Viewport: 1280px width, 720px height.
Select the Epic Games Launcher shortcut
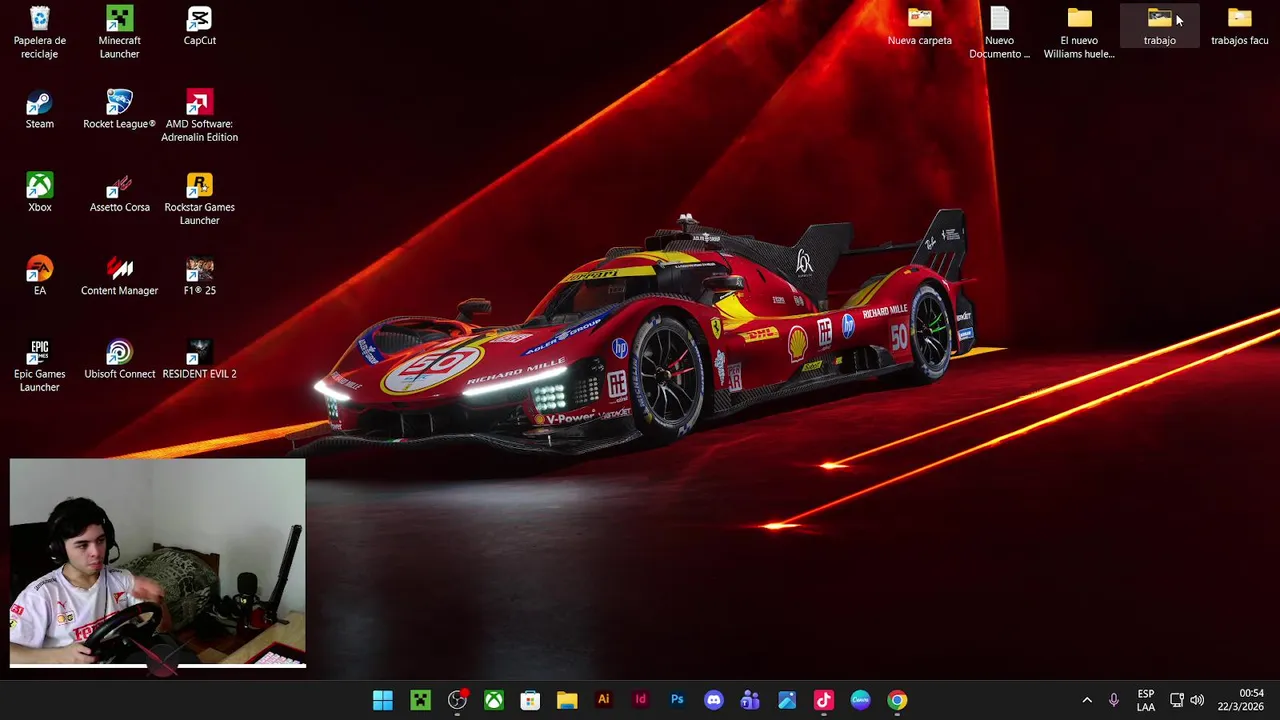click(x=39, y=366)
